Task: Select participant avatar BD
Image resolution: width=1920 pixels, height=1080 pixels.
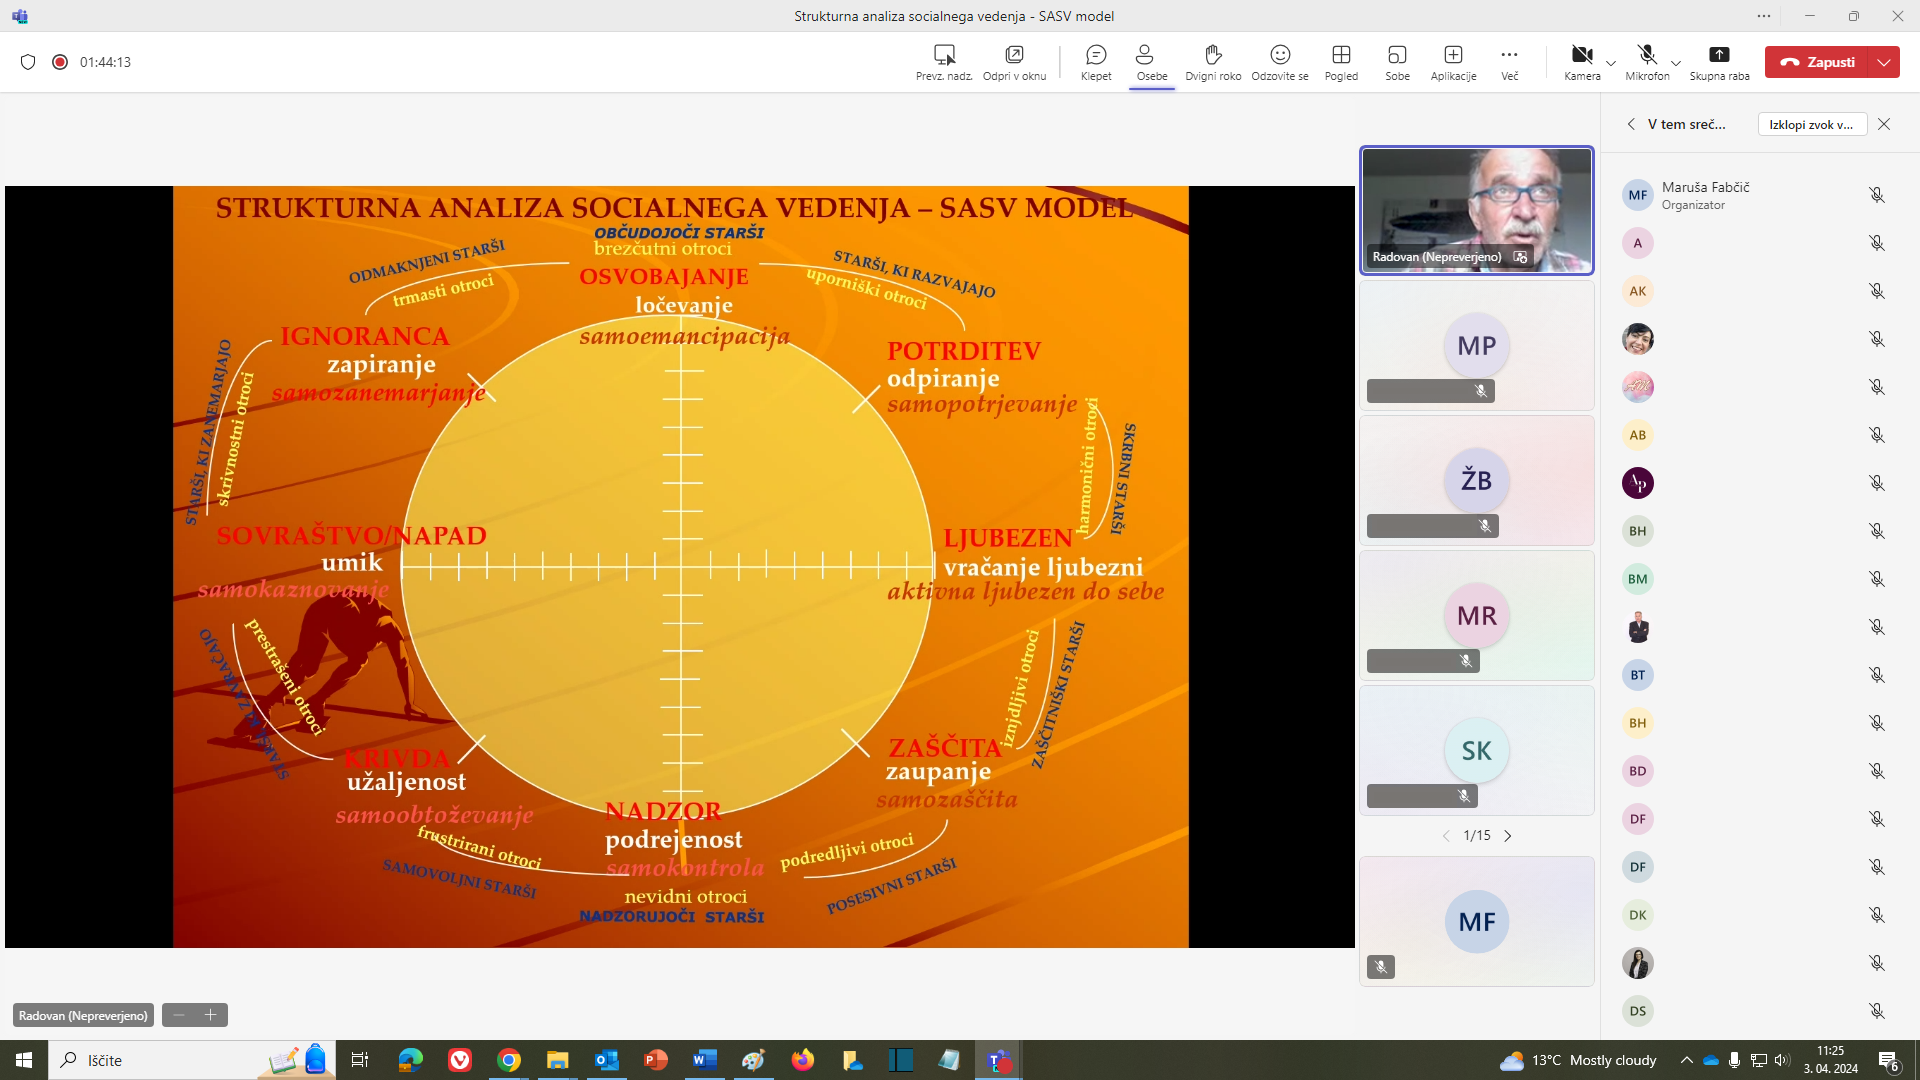Action: (x=1637, y=771)
